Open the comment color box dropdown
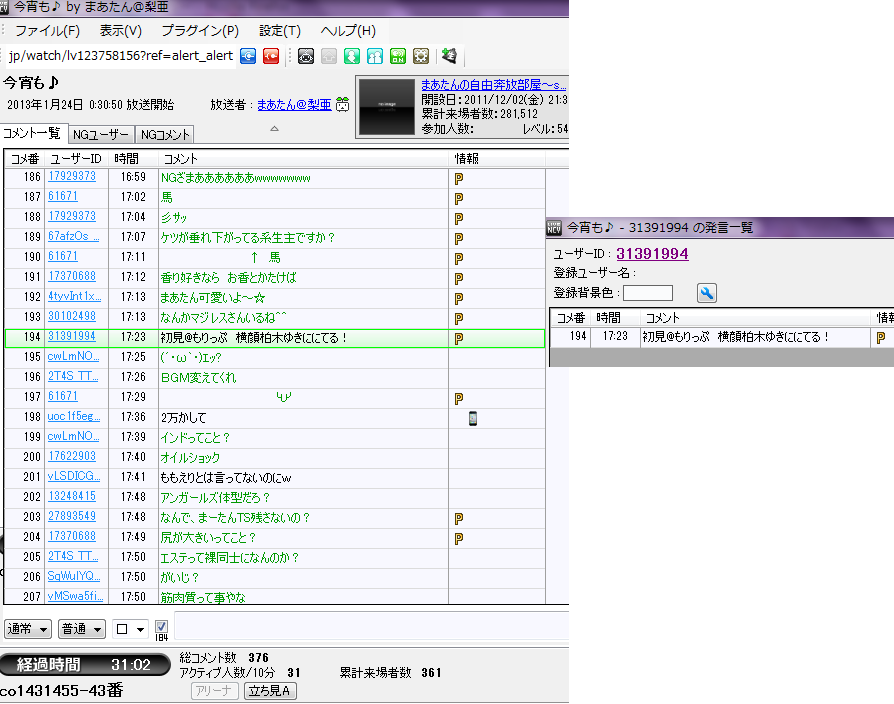The width and height of the screenshot is (894, 704). coord(130,629)
